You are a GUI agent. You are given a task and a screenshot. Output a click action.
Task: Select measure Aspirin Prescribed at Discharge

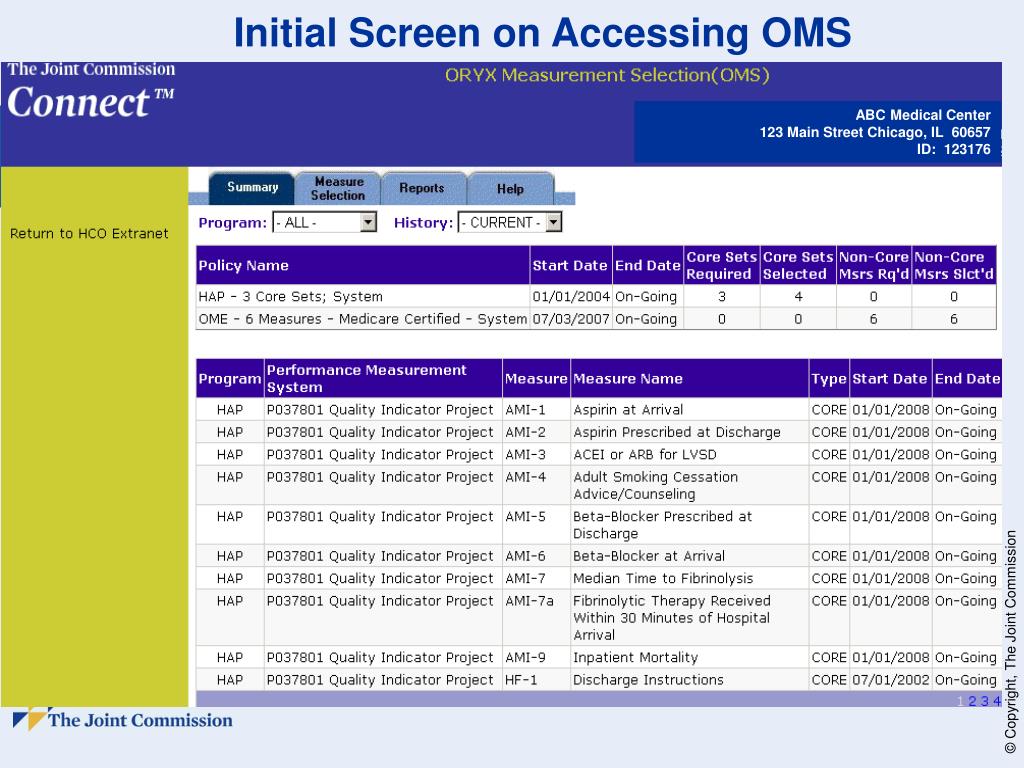click(x=677, y=432)
